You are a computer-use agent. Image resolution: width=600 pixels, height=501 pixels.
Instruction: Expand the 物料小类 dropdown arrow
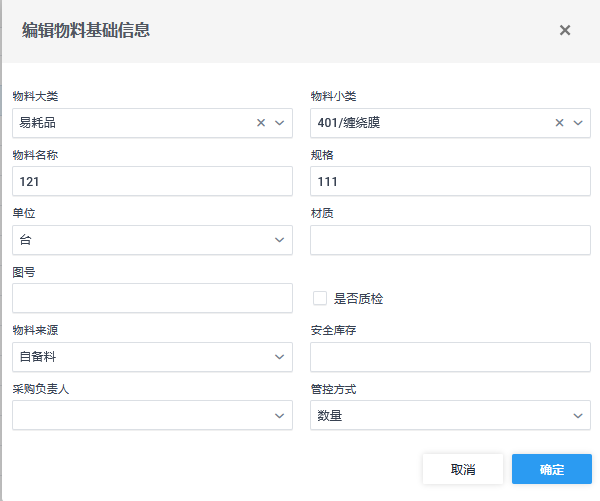578,123
